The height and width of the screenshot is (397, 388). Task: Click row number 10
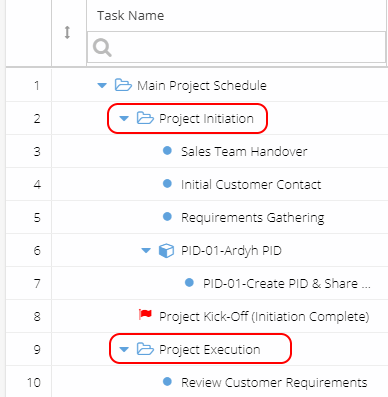point(34,383)
